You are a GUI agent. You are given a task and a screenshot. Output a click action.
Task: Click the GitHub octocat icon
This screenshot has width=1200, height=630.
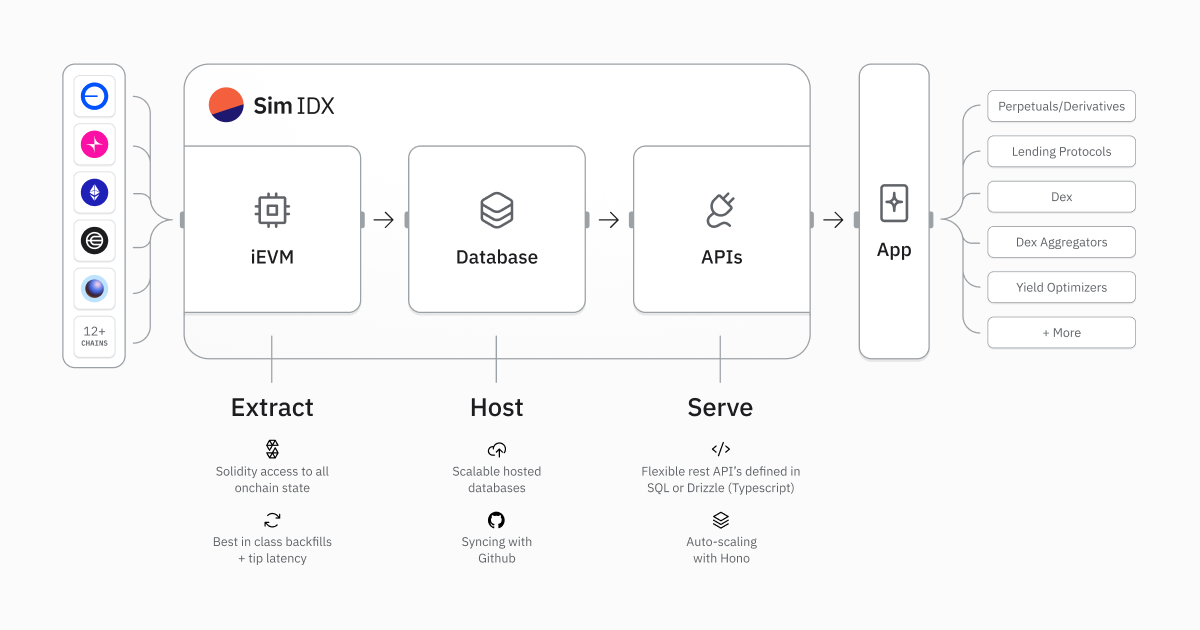click(496, 520)
